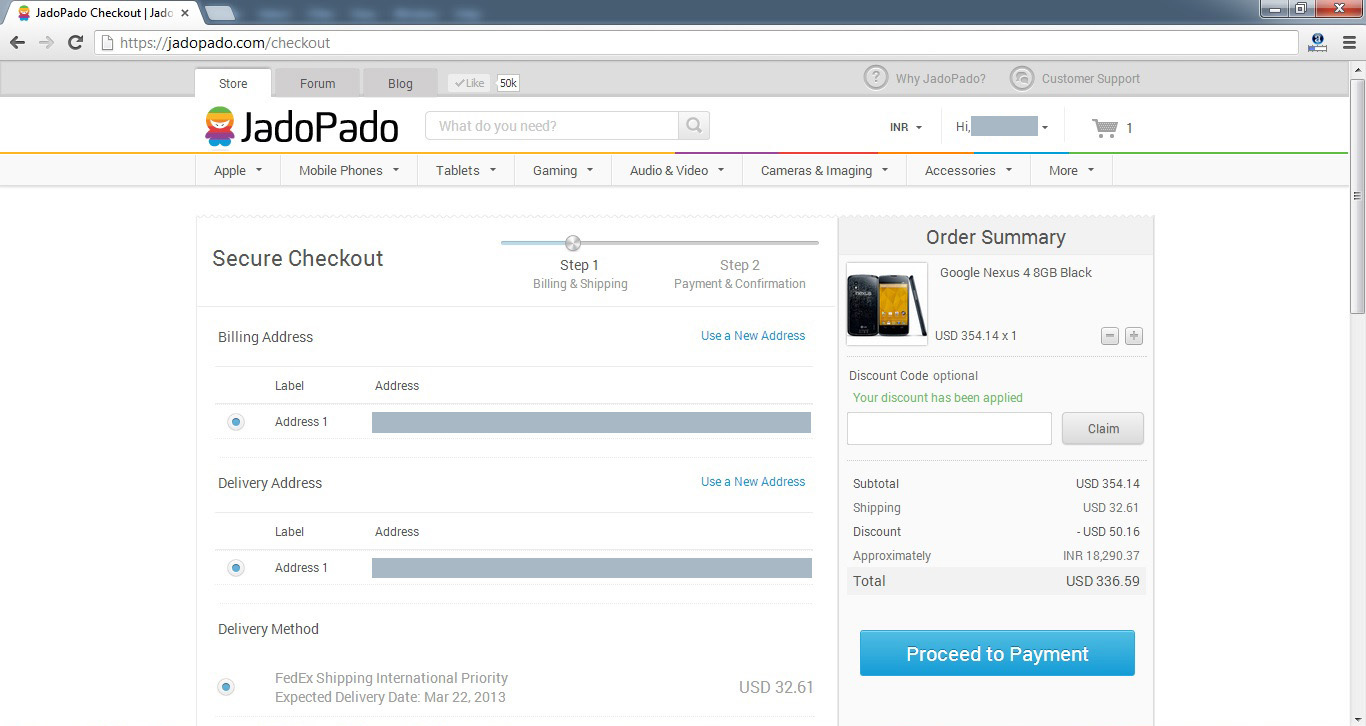Viewport: 1366px width, 726px height.
Task: Open the Customer Support link
Action: [x=1091, y=79]
